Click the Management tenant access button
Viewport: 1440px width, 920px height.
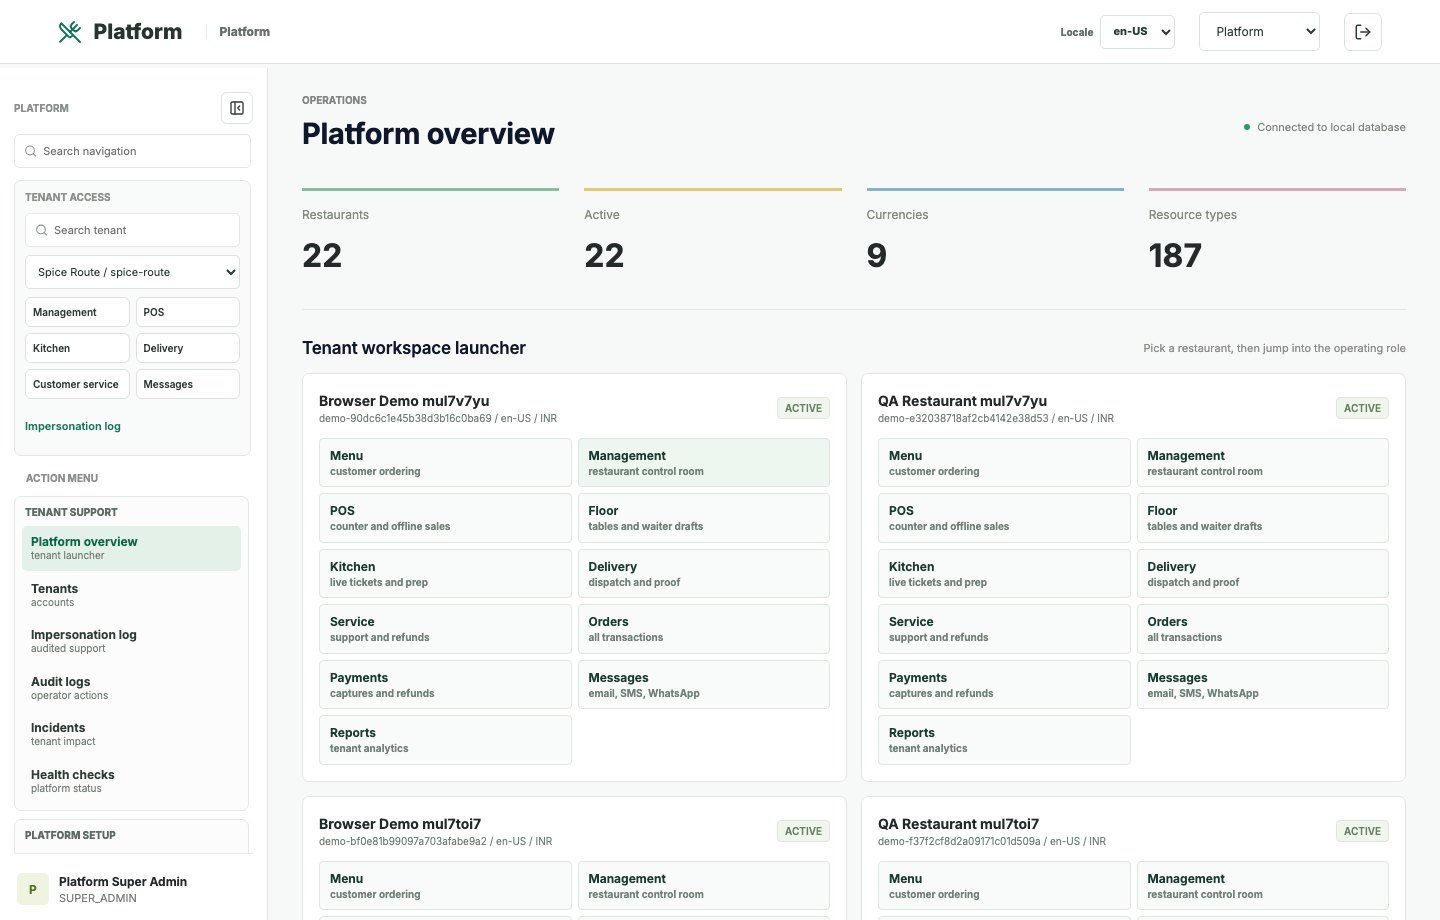click(77, 312)
